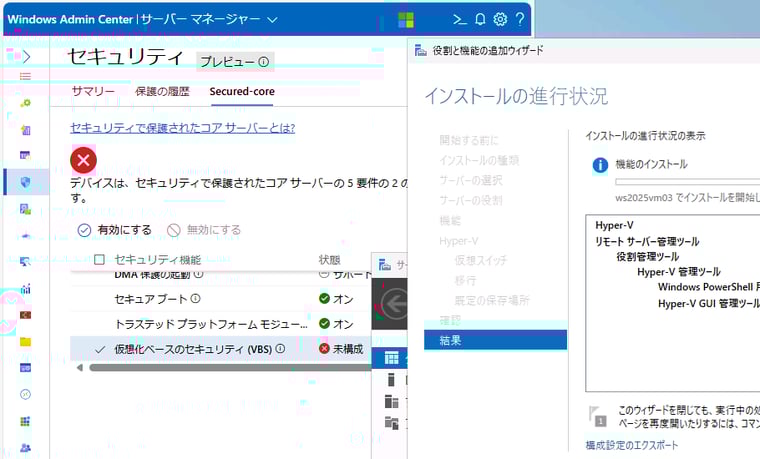
Task: Open the bar chart tool in sidebar
Action: coord(25,289)
